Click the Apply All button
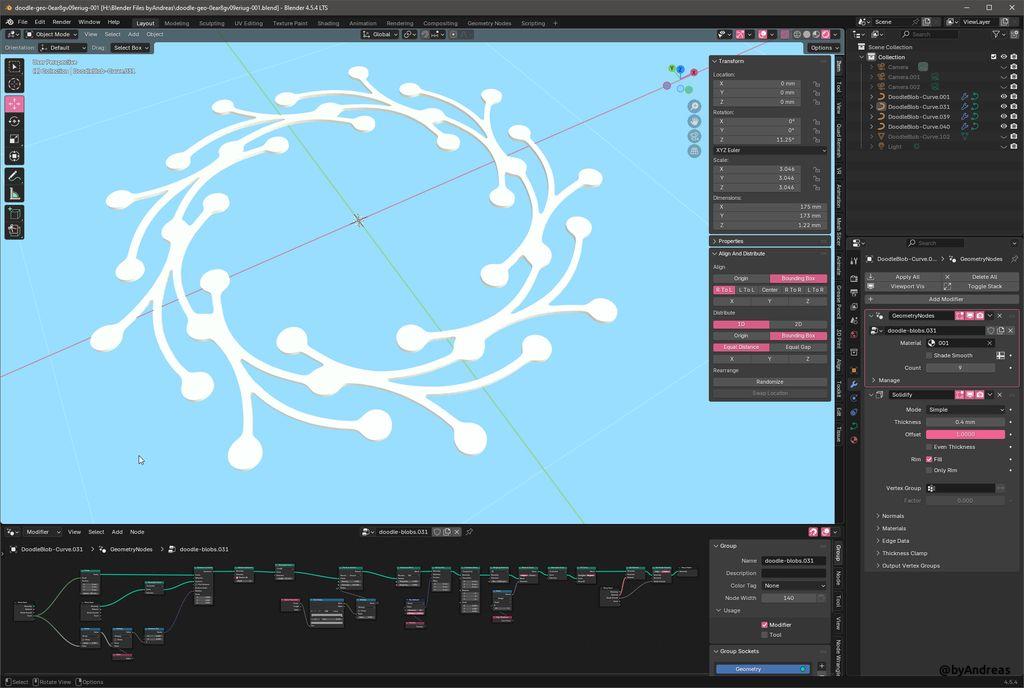This screenshot has width=1024, height=688. [x=907, y=277]
